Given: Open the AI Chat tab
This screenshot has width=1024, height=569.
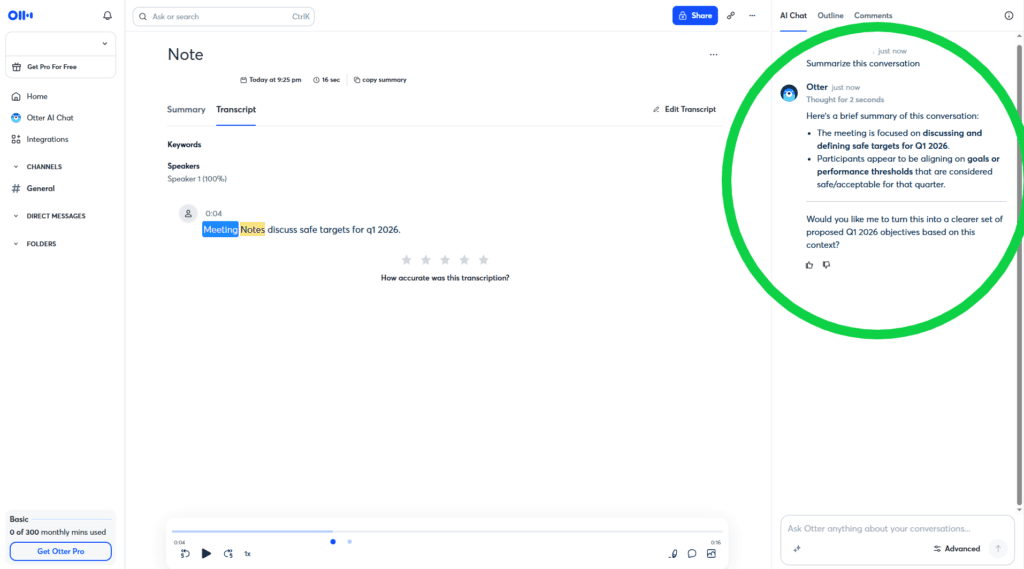Looking at the screenshot, I should click(793, 16).
